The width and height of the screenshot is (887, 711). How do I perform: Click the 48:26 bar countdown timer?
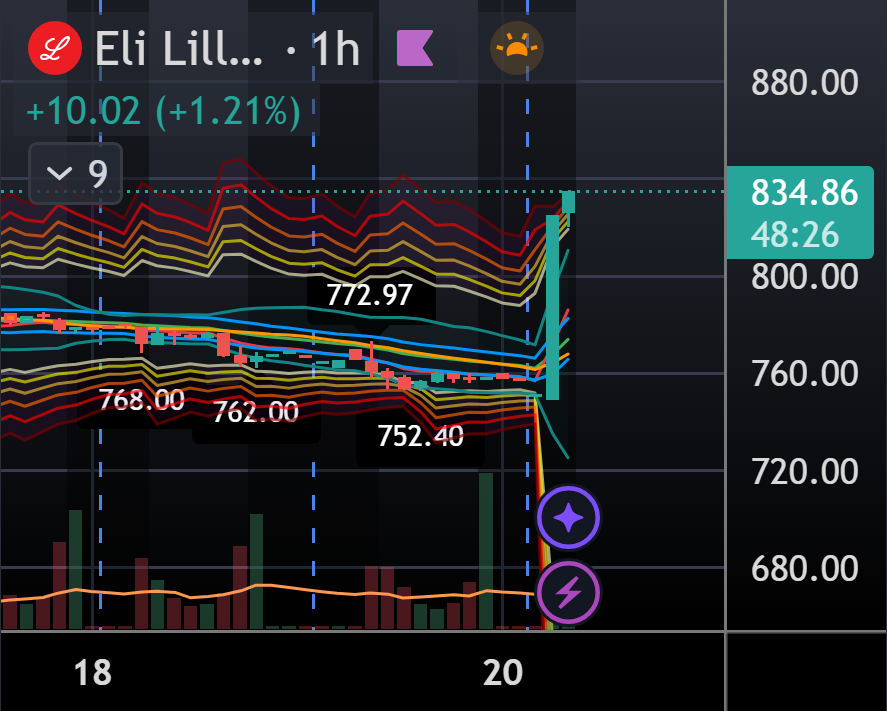(x=795, y=234)
